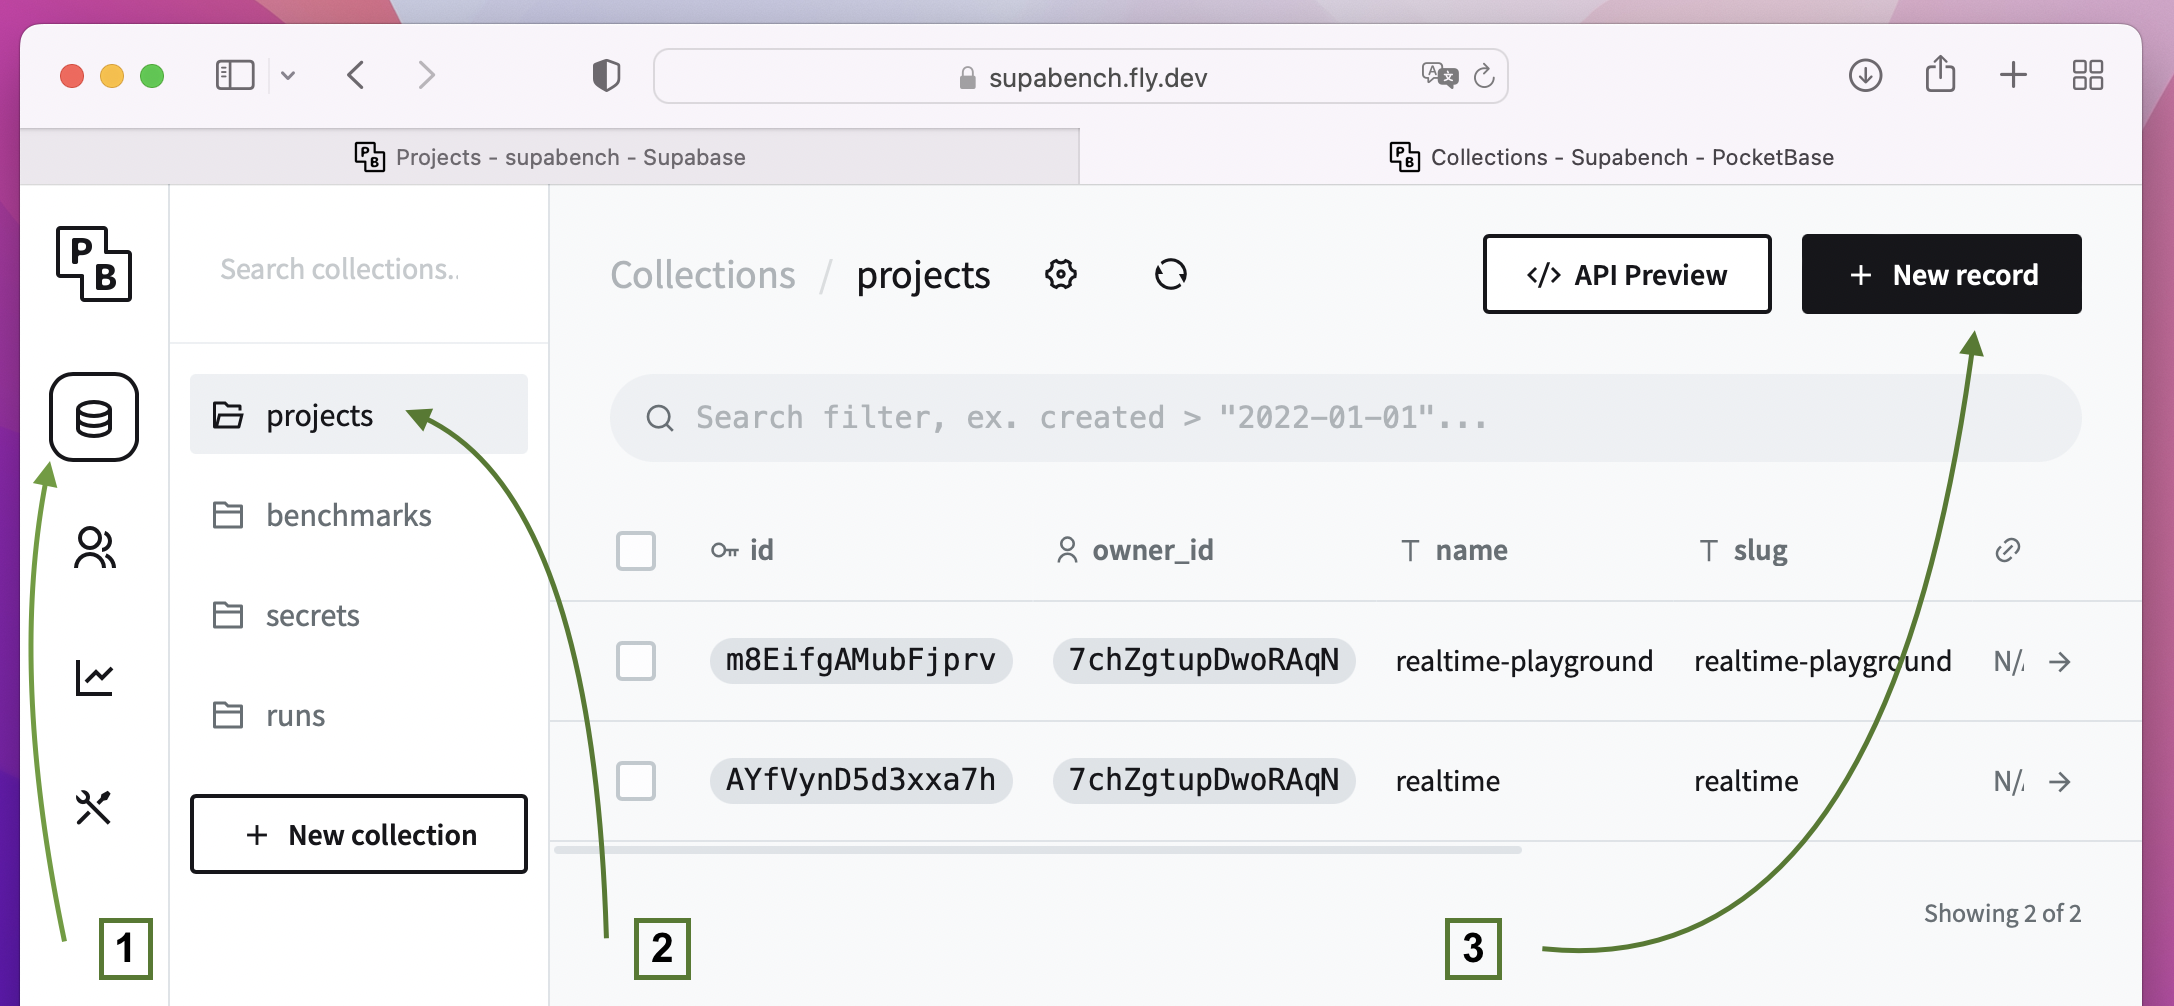Image resolution: width=2174 pixels, height=1006 pixels.
Task: Select the secrets collection
Action: click(x=359, y=615)
